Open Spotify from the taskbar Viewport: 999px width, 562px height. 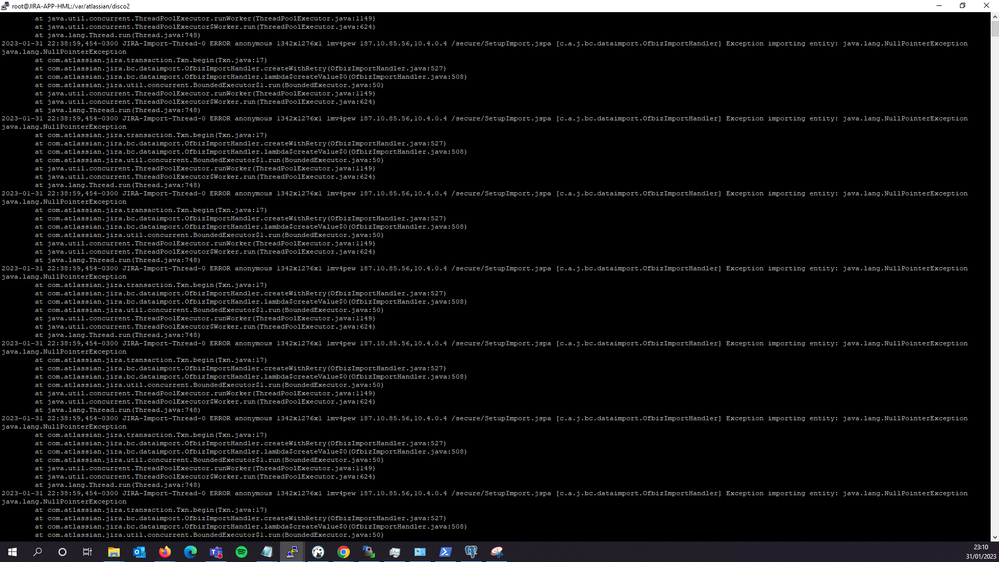pyautogui.click(x=241, y=552)
